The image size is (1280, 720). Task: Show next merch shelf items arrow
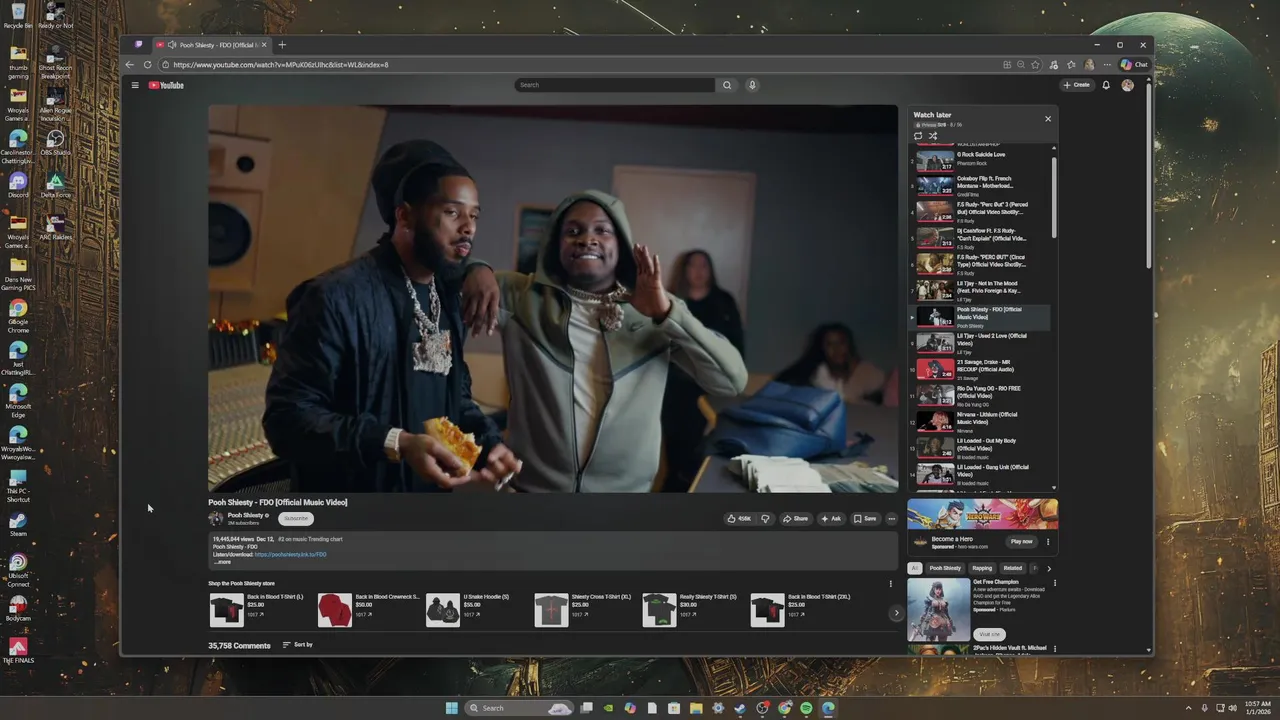(896, 613)
